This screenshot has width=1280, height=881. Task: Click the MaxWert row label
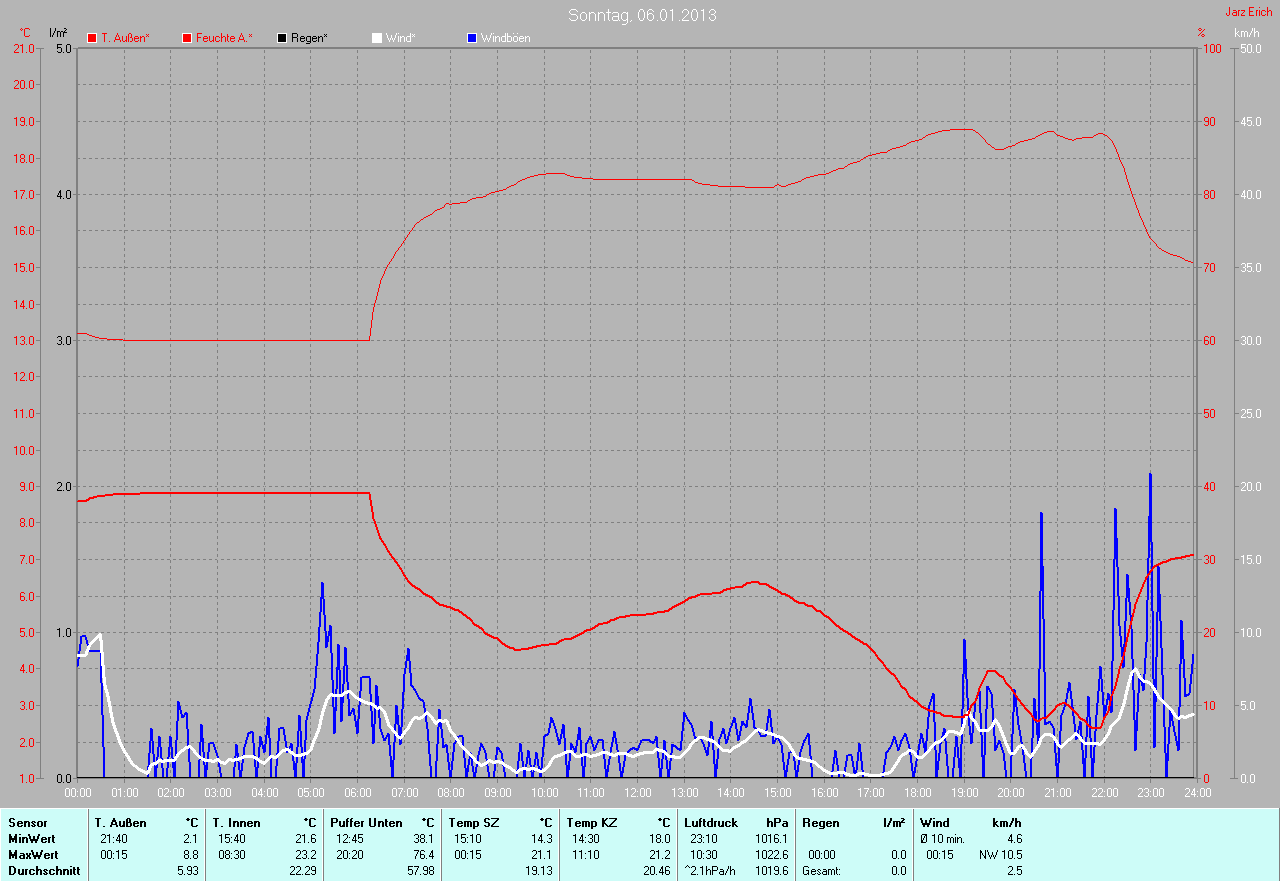pyautogui.click(x=32, y=855)
